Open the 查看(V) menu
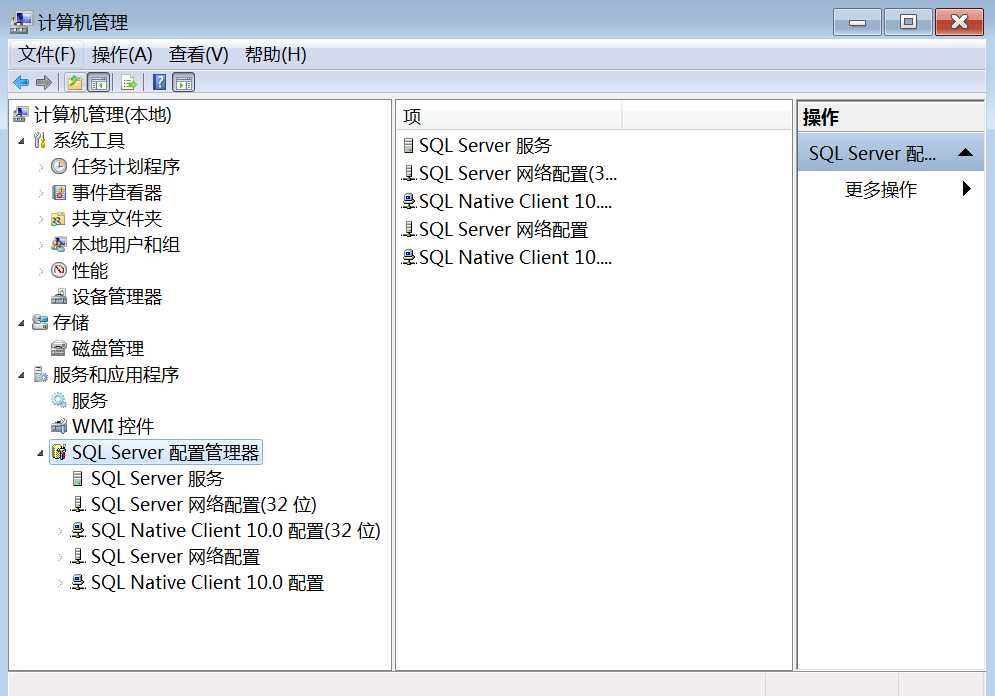The height and width of the screenshot is (696, 995). (x=199, y=55)
